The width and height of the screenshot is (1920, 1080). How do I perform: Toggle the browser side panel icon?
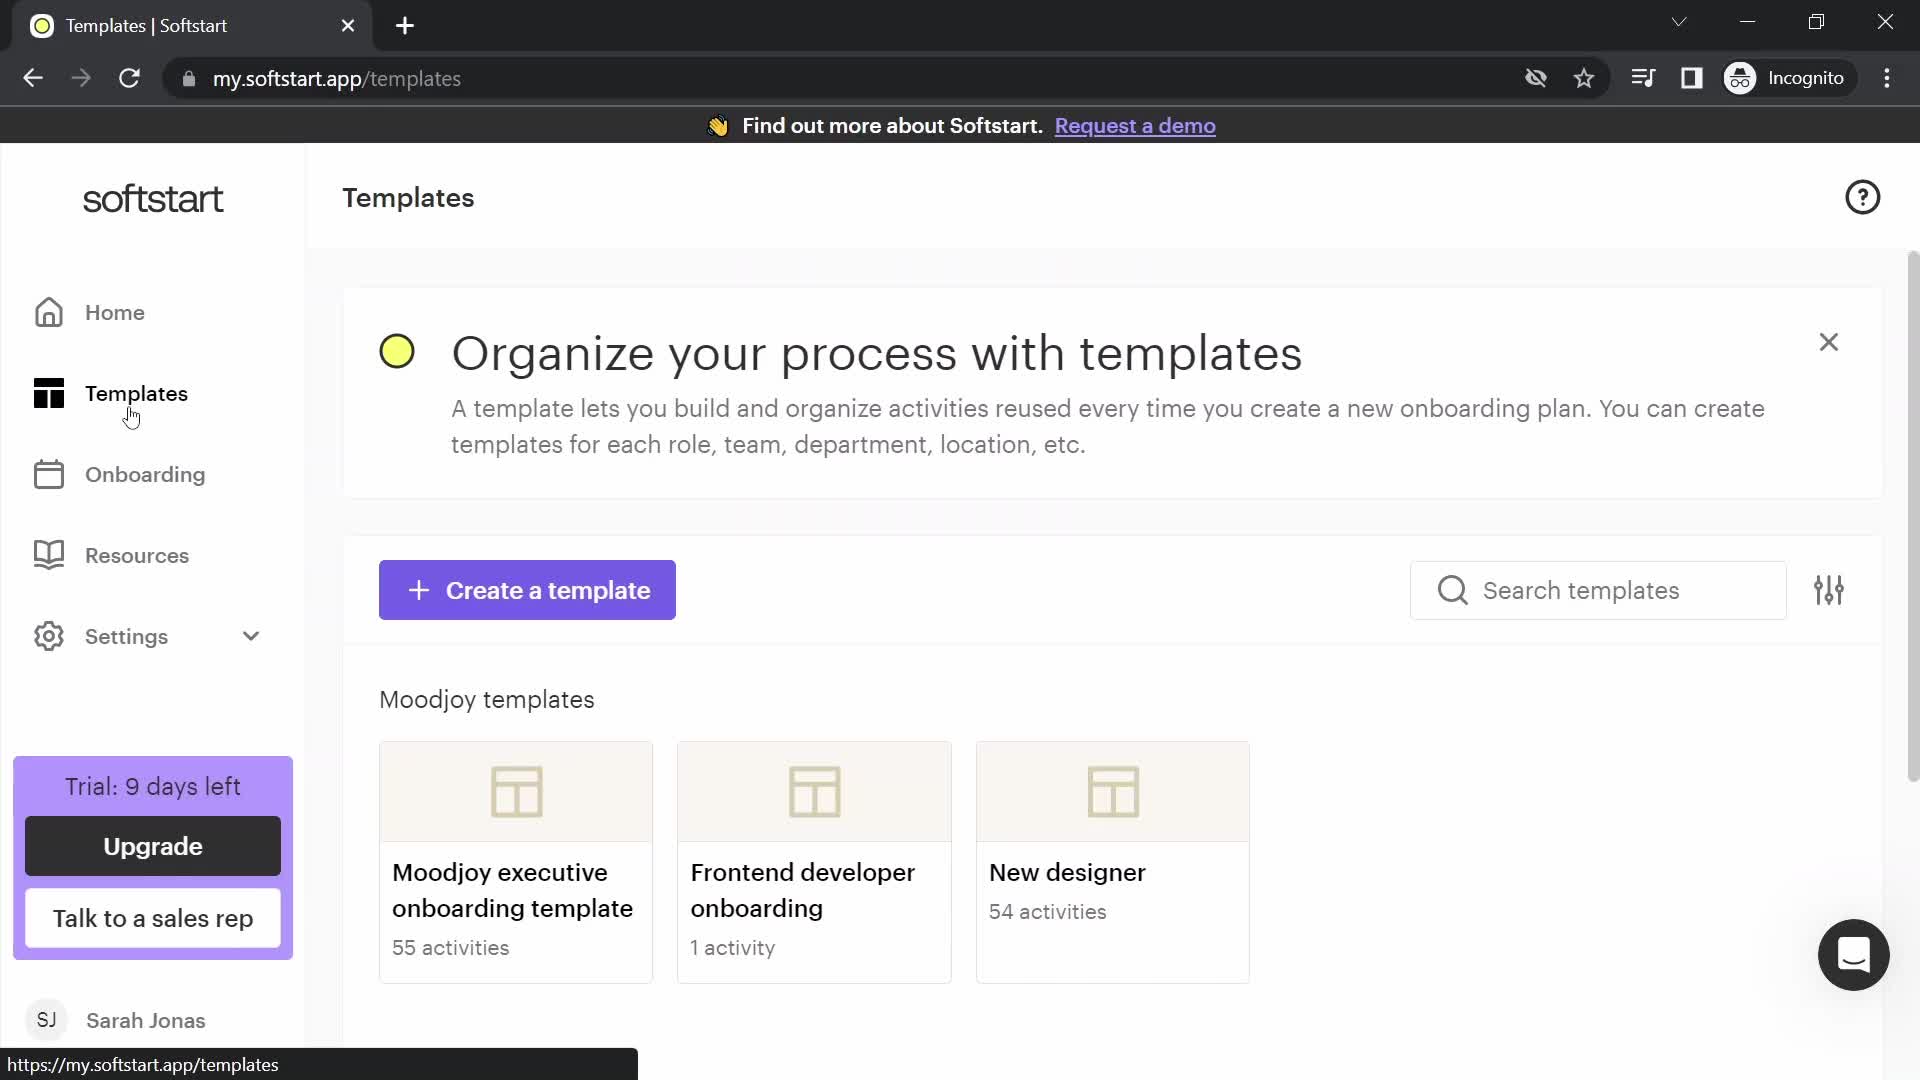coord(1692,78)
